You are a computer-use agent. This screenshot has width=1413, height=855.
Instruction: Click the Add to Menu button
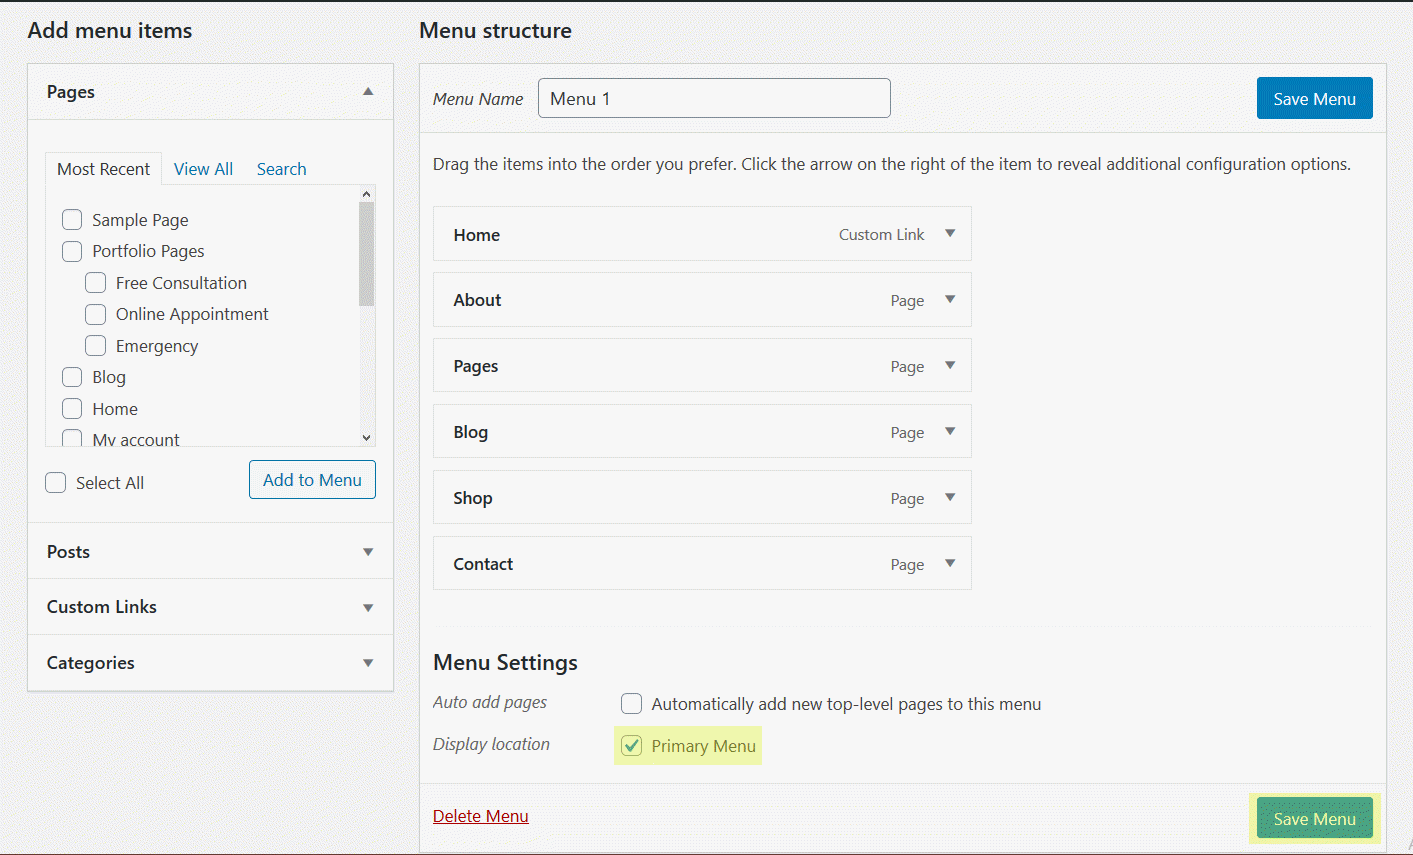(312, 480)
